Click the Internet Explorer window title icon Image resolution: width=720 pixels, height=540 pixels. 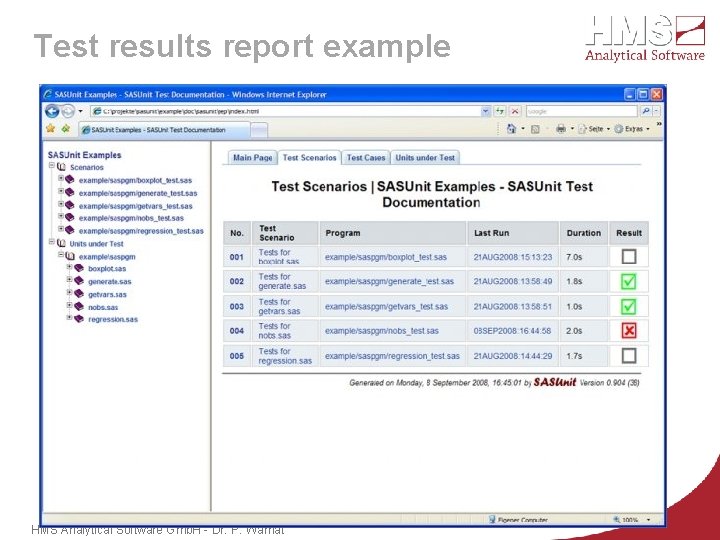pyautogui.click(x=48, y=94)
